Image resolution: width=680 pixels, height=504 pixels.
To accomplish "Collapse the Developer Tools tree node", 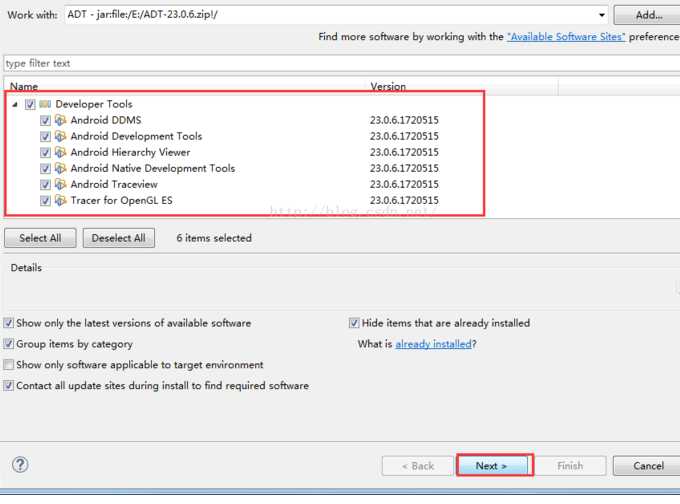I will (x=15, y=105).
